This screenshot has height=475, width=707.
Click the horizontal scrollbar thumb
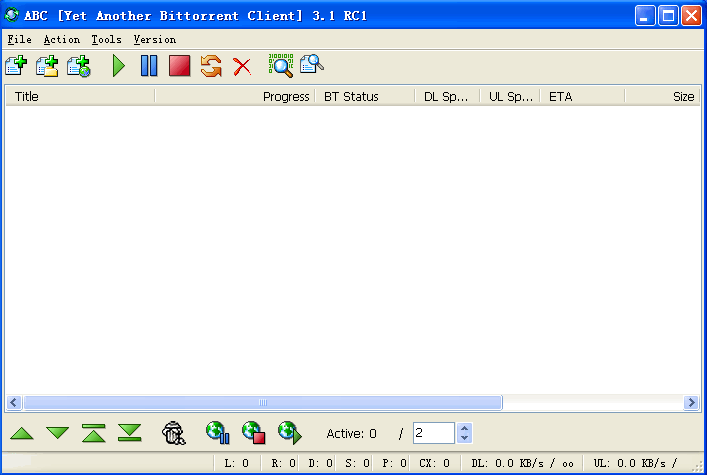pyautogui.click(x=263, y=402)
